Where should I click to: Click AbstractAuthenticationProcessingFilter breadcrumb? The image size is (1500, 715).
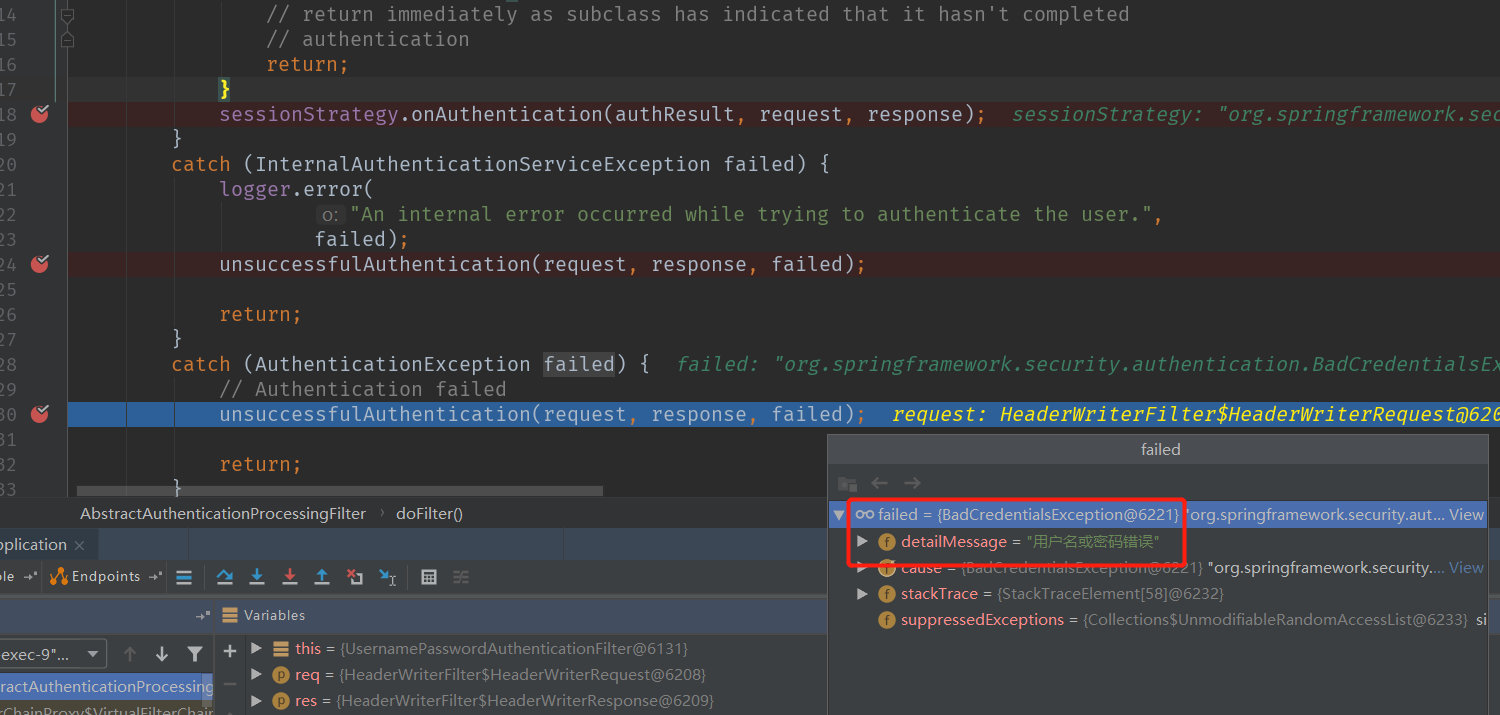pyautogui.click(x=223, y=513)
